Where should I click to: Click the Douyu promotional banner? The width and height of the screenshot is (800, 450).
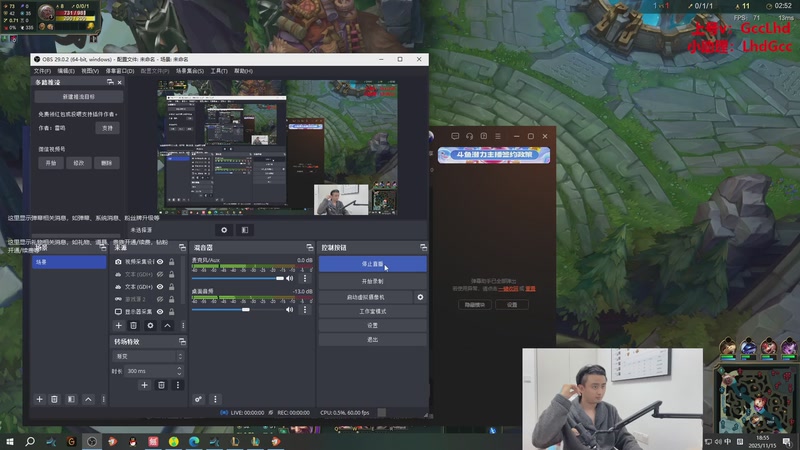[x=494, y=155]
